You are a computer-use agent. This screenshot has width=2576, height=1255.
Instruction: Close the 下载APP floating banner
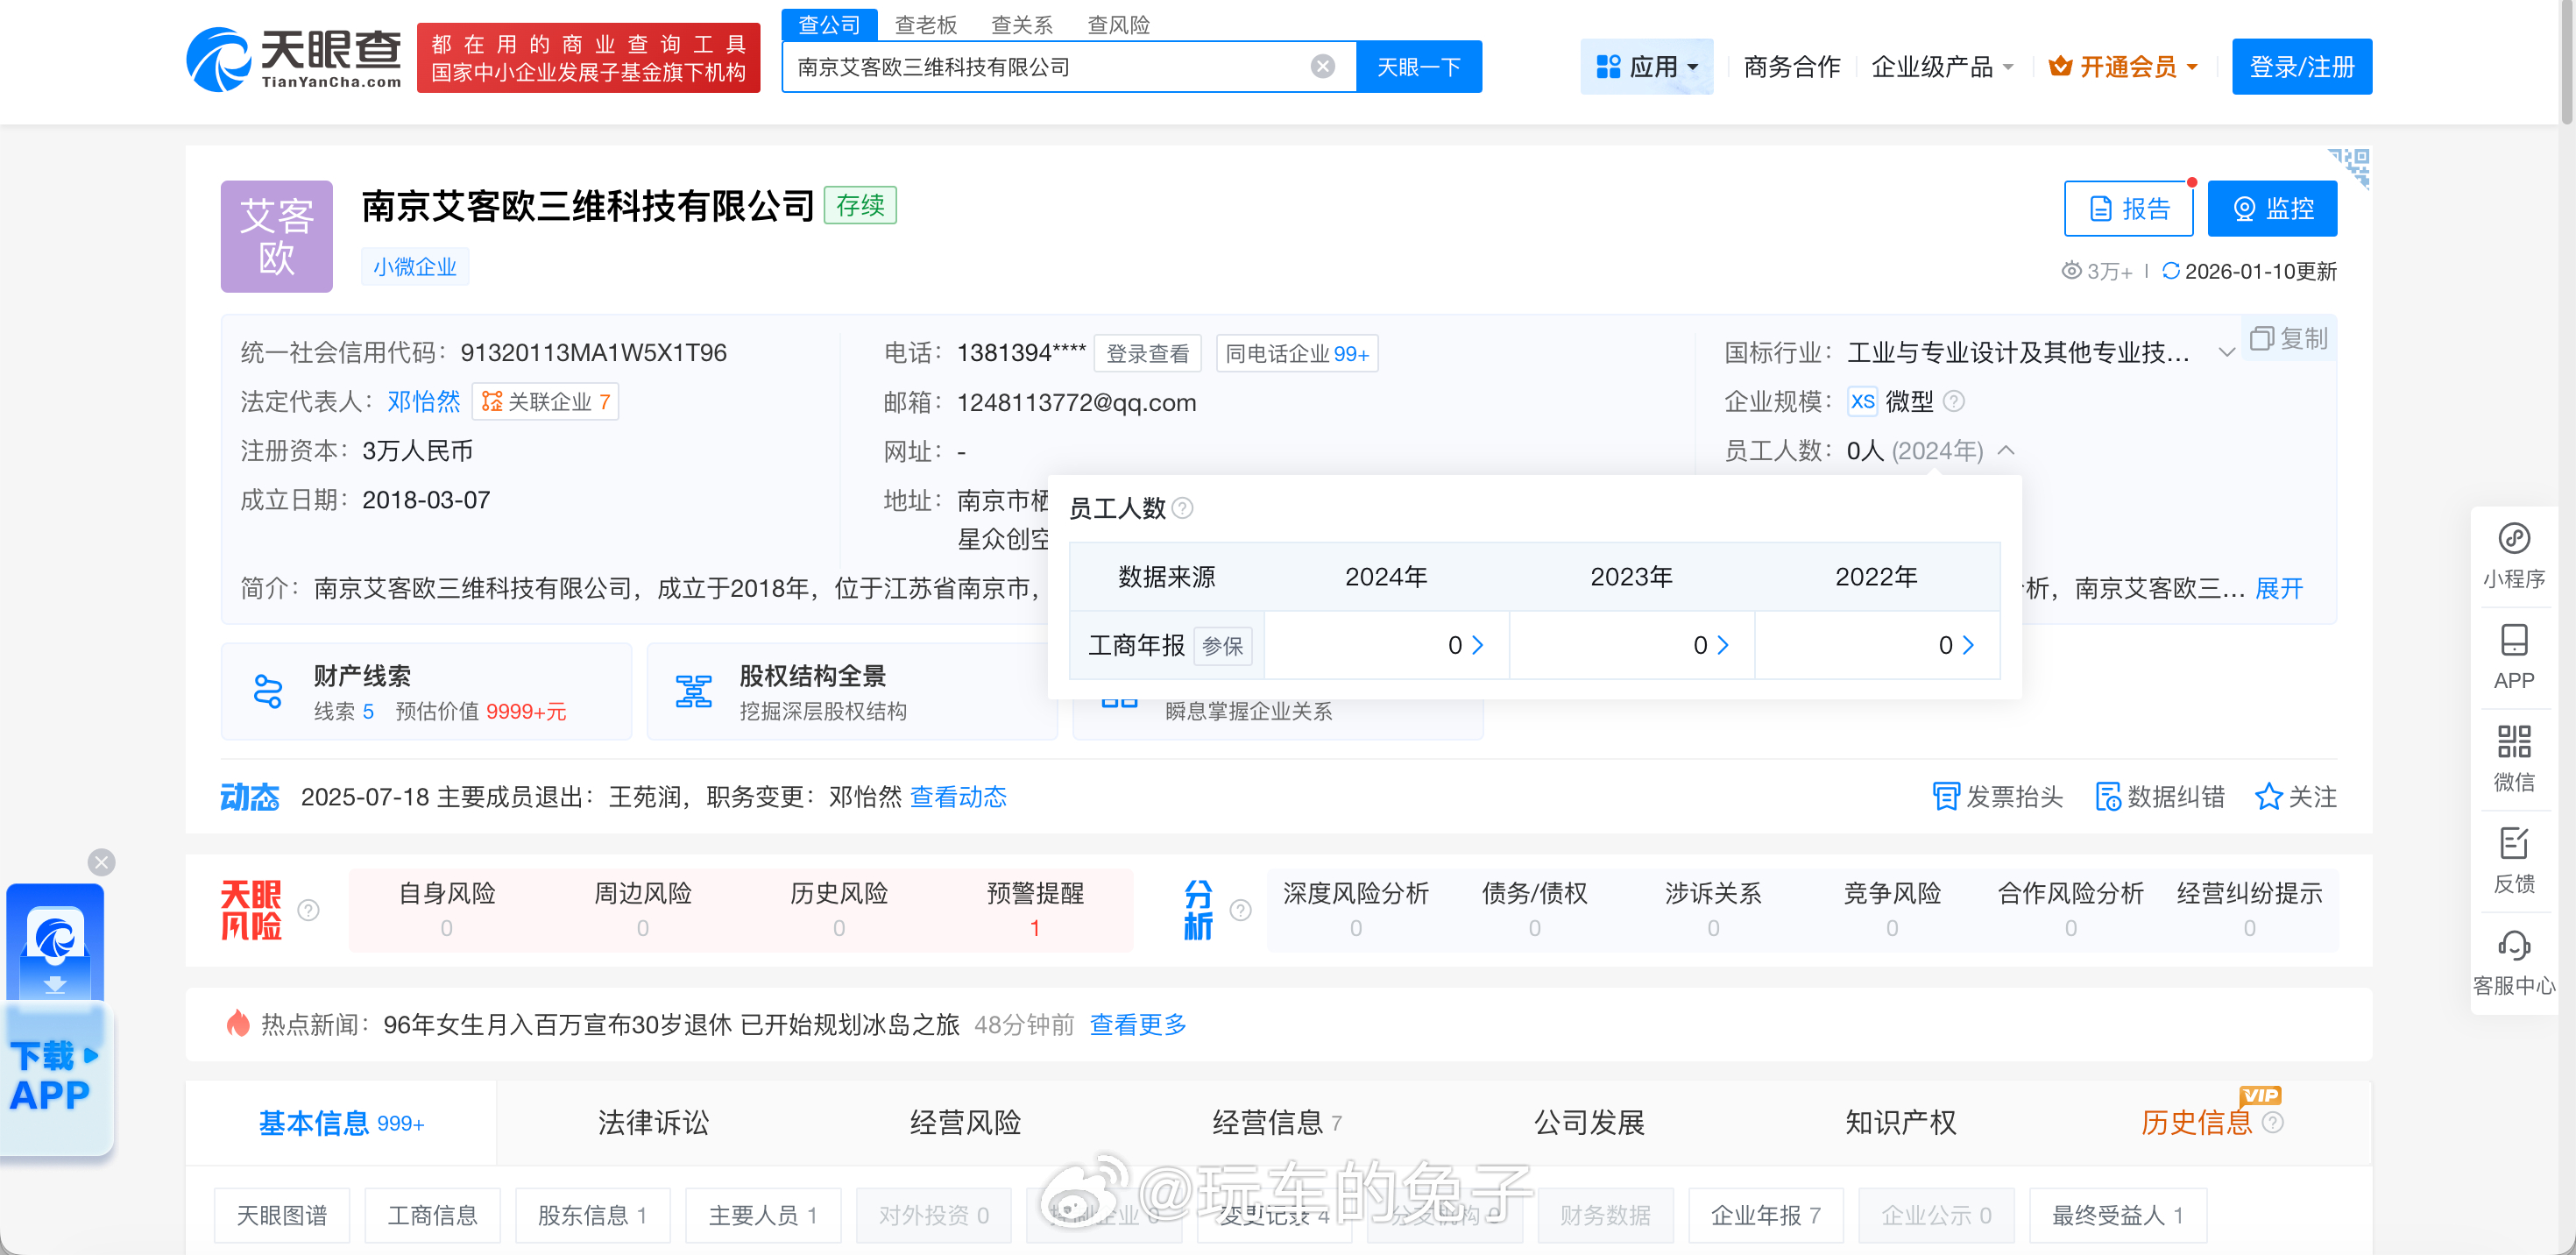click(102, 862)
